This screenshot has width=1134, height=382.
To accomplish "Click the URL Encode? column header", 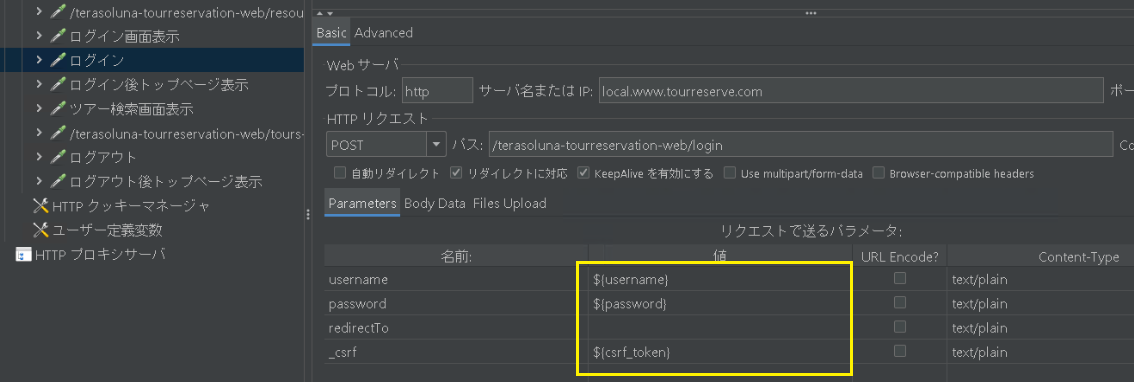I will pos(899,256).
